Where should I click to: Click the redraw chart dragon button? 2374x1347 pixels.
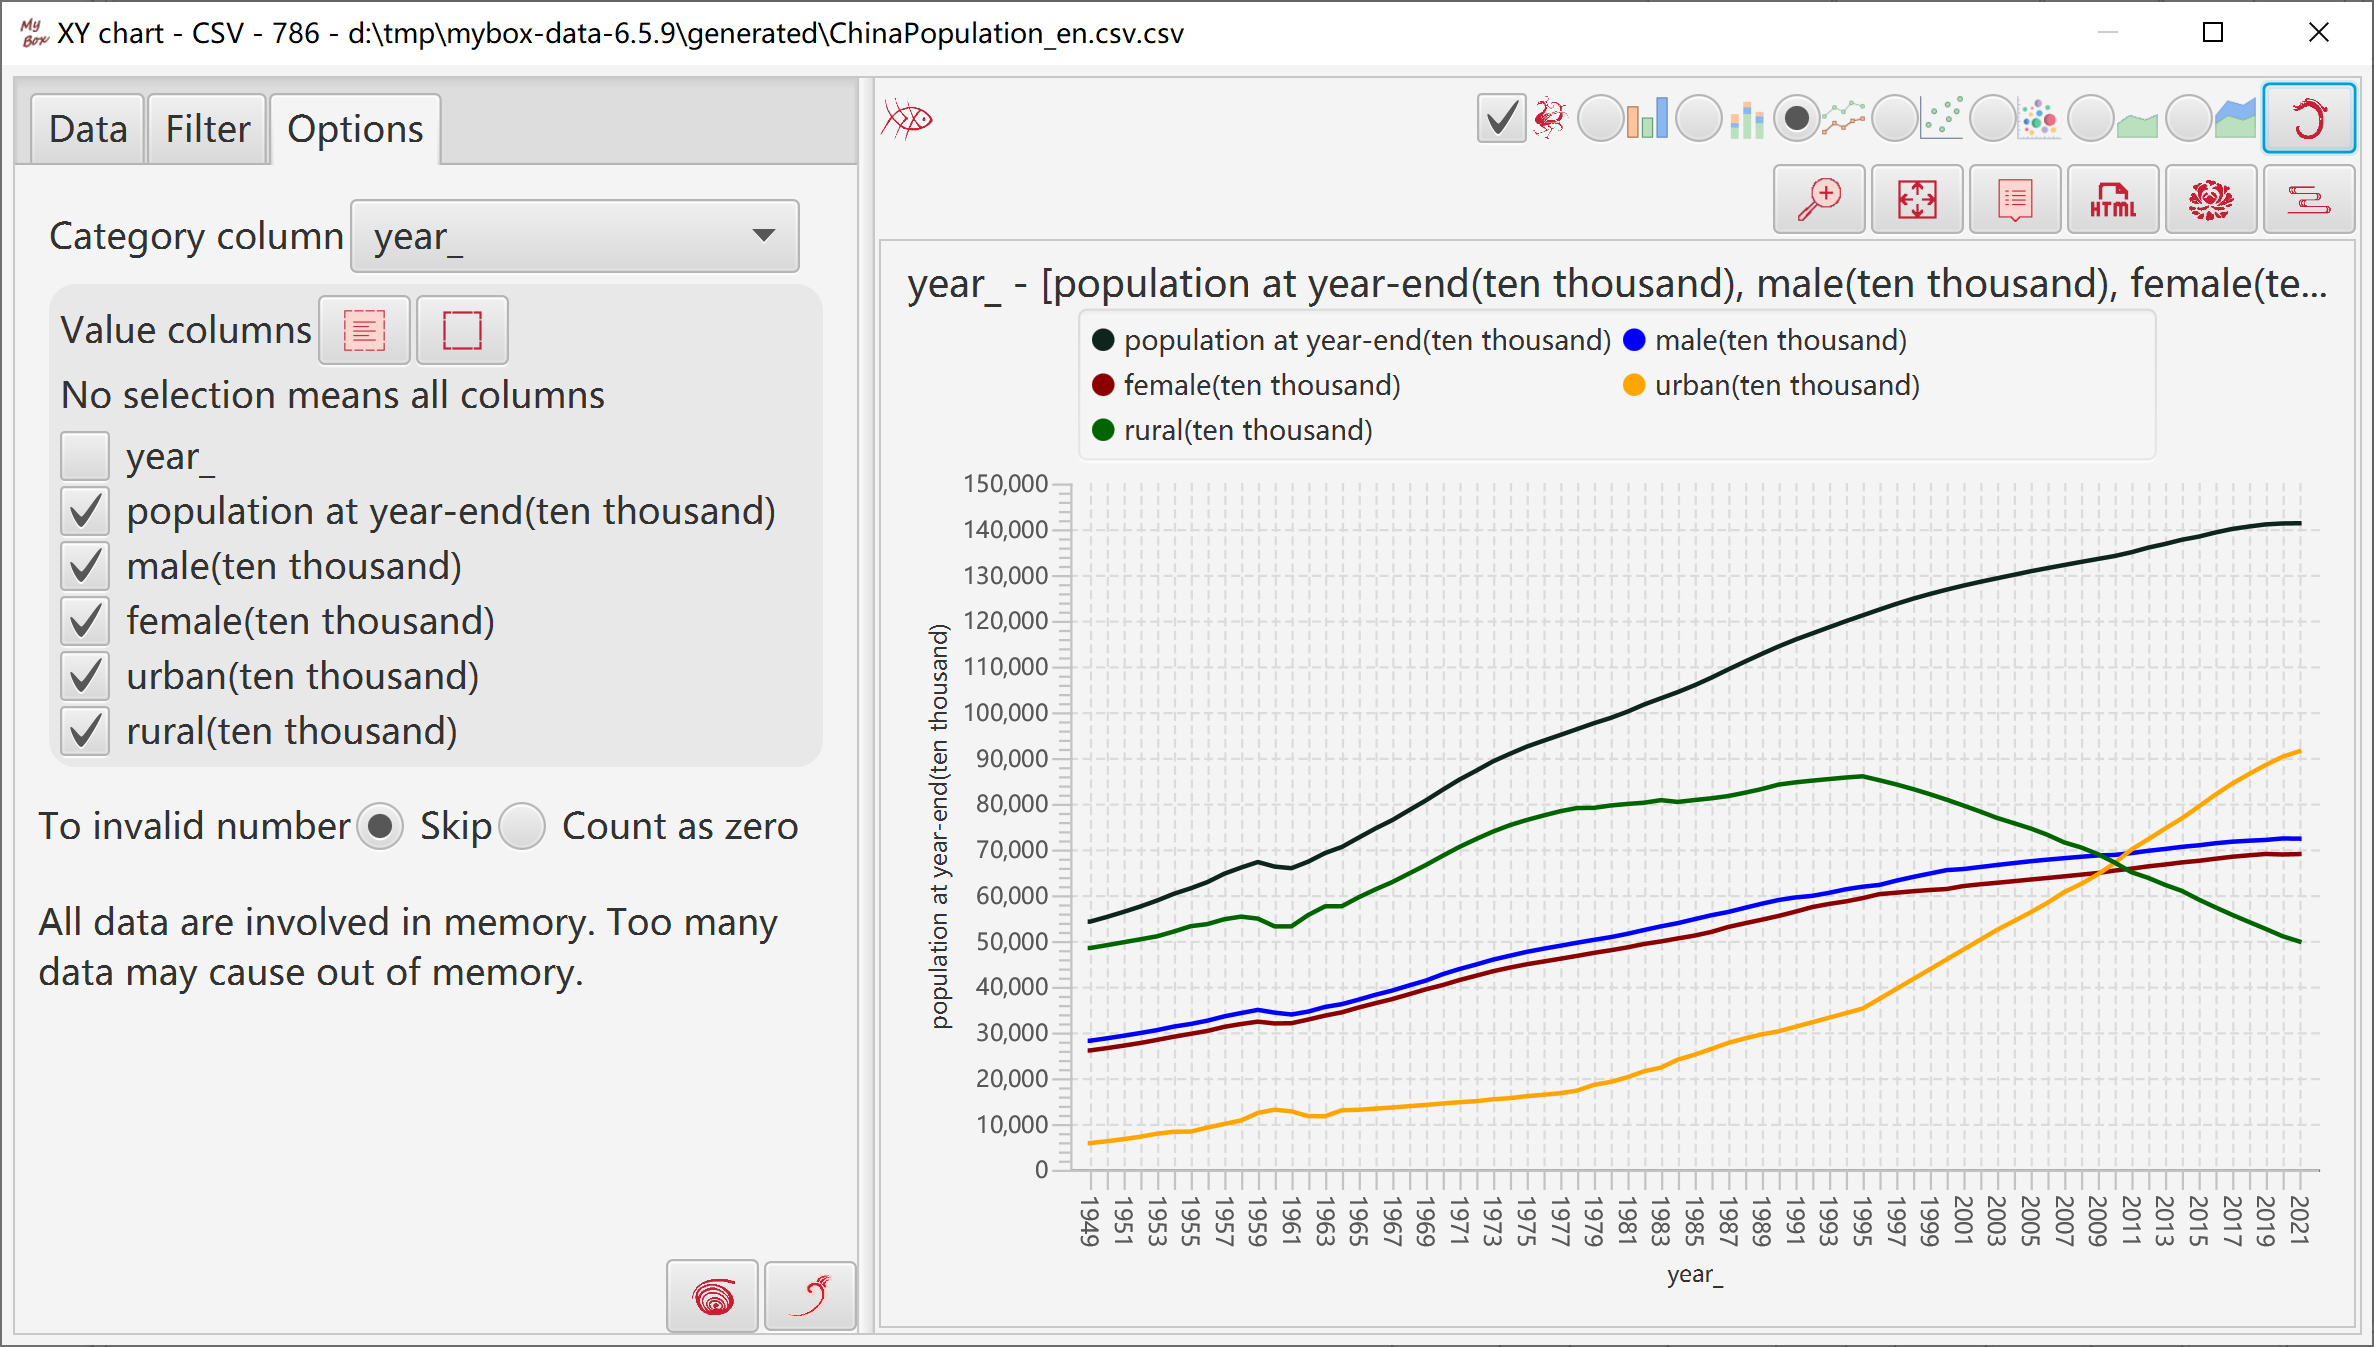pos(2309,118)
